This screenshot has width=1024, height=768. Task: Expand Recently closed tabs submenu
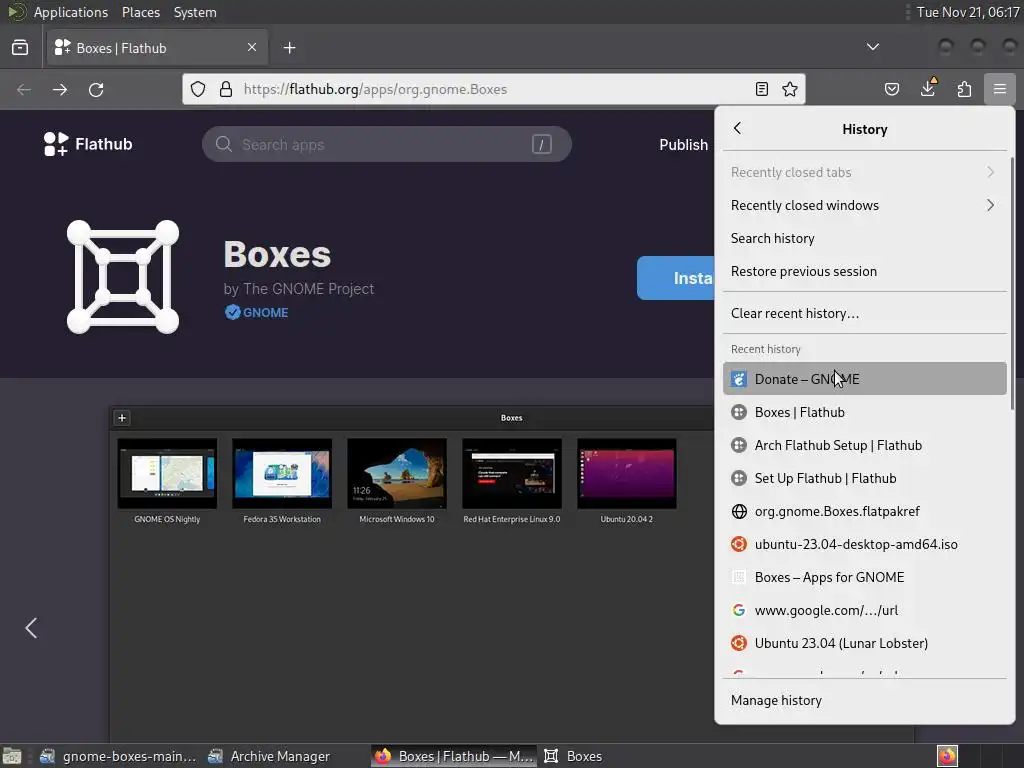point(864,172)
